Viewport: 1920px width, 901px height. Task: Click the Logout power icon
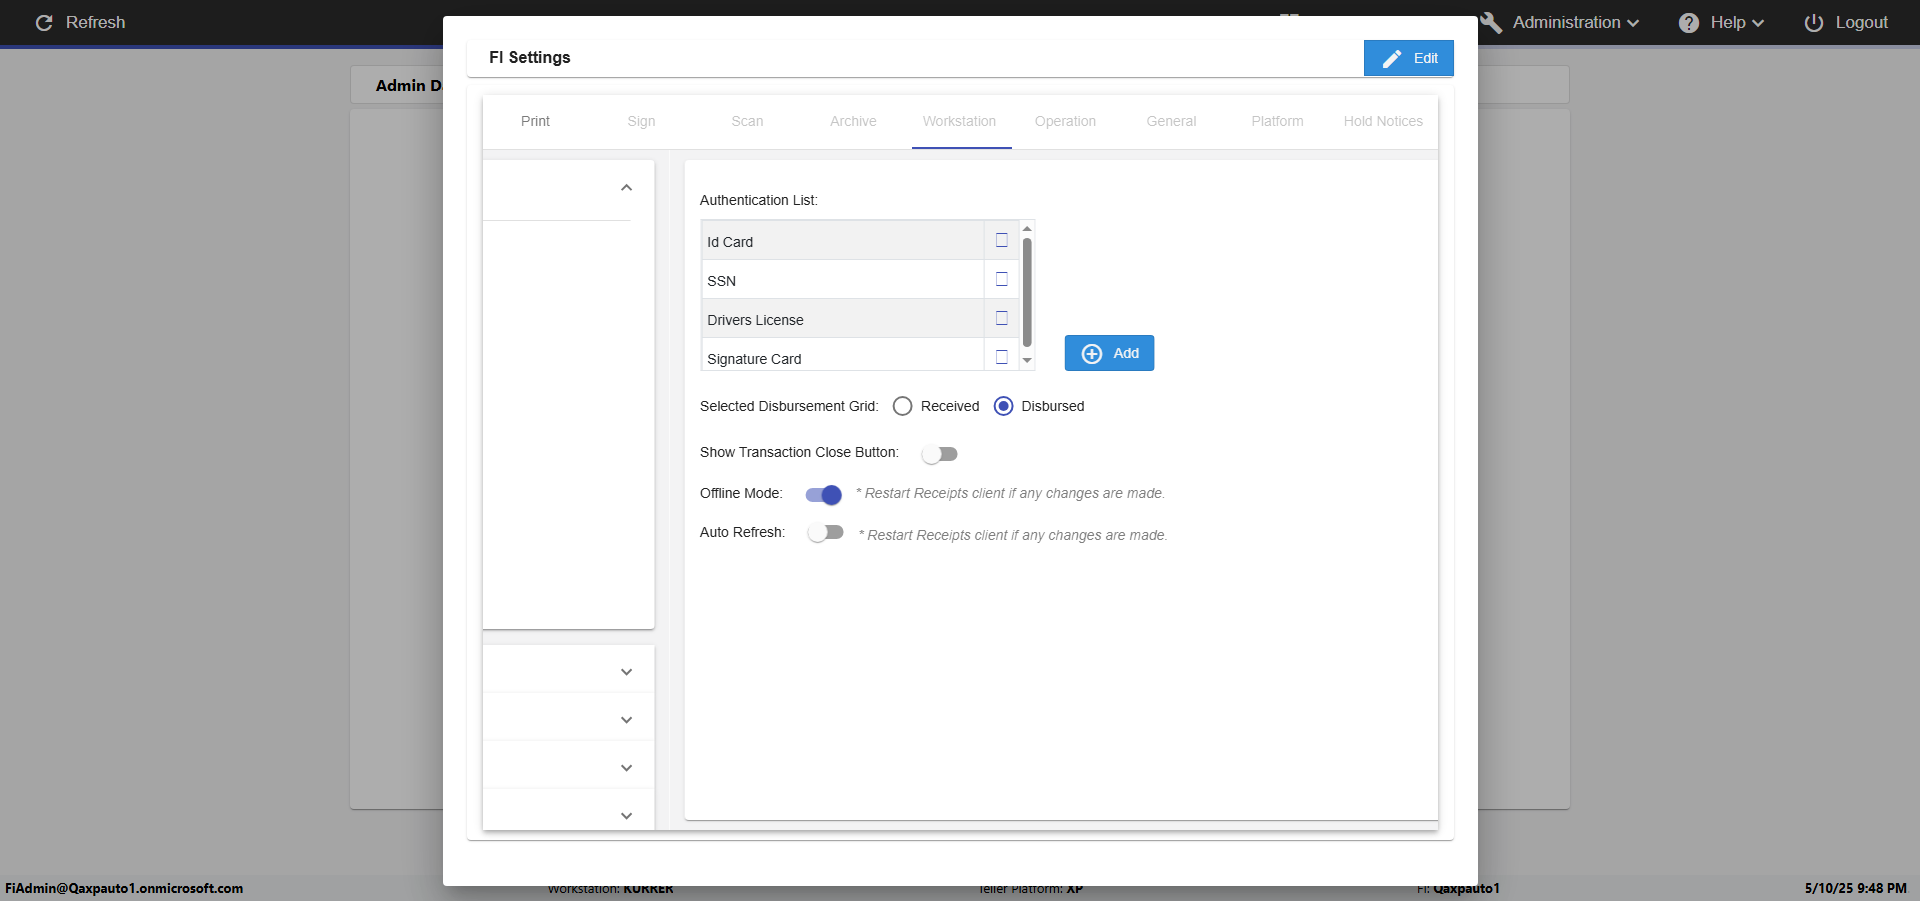[x=1813, y=23]
